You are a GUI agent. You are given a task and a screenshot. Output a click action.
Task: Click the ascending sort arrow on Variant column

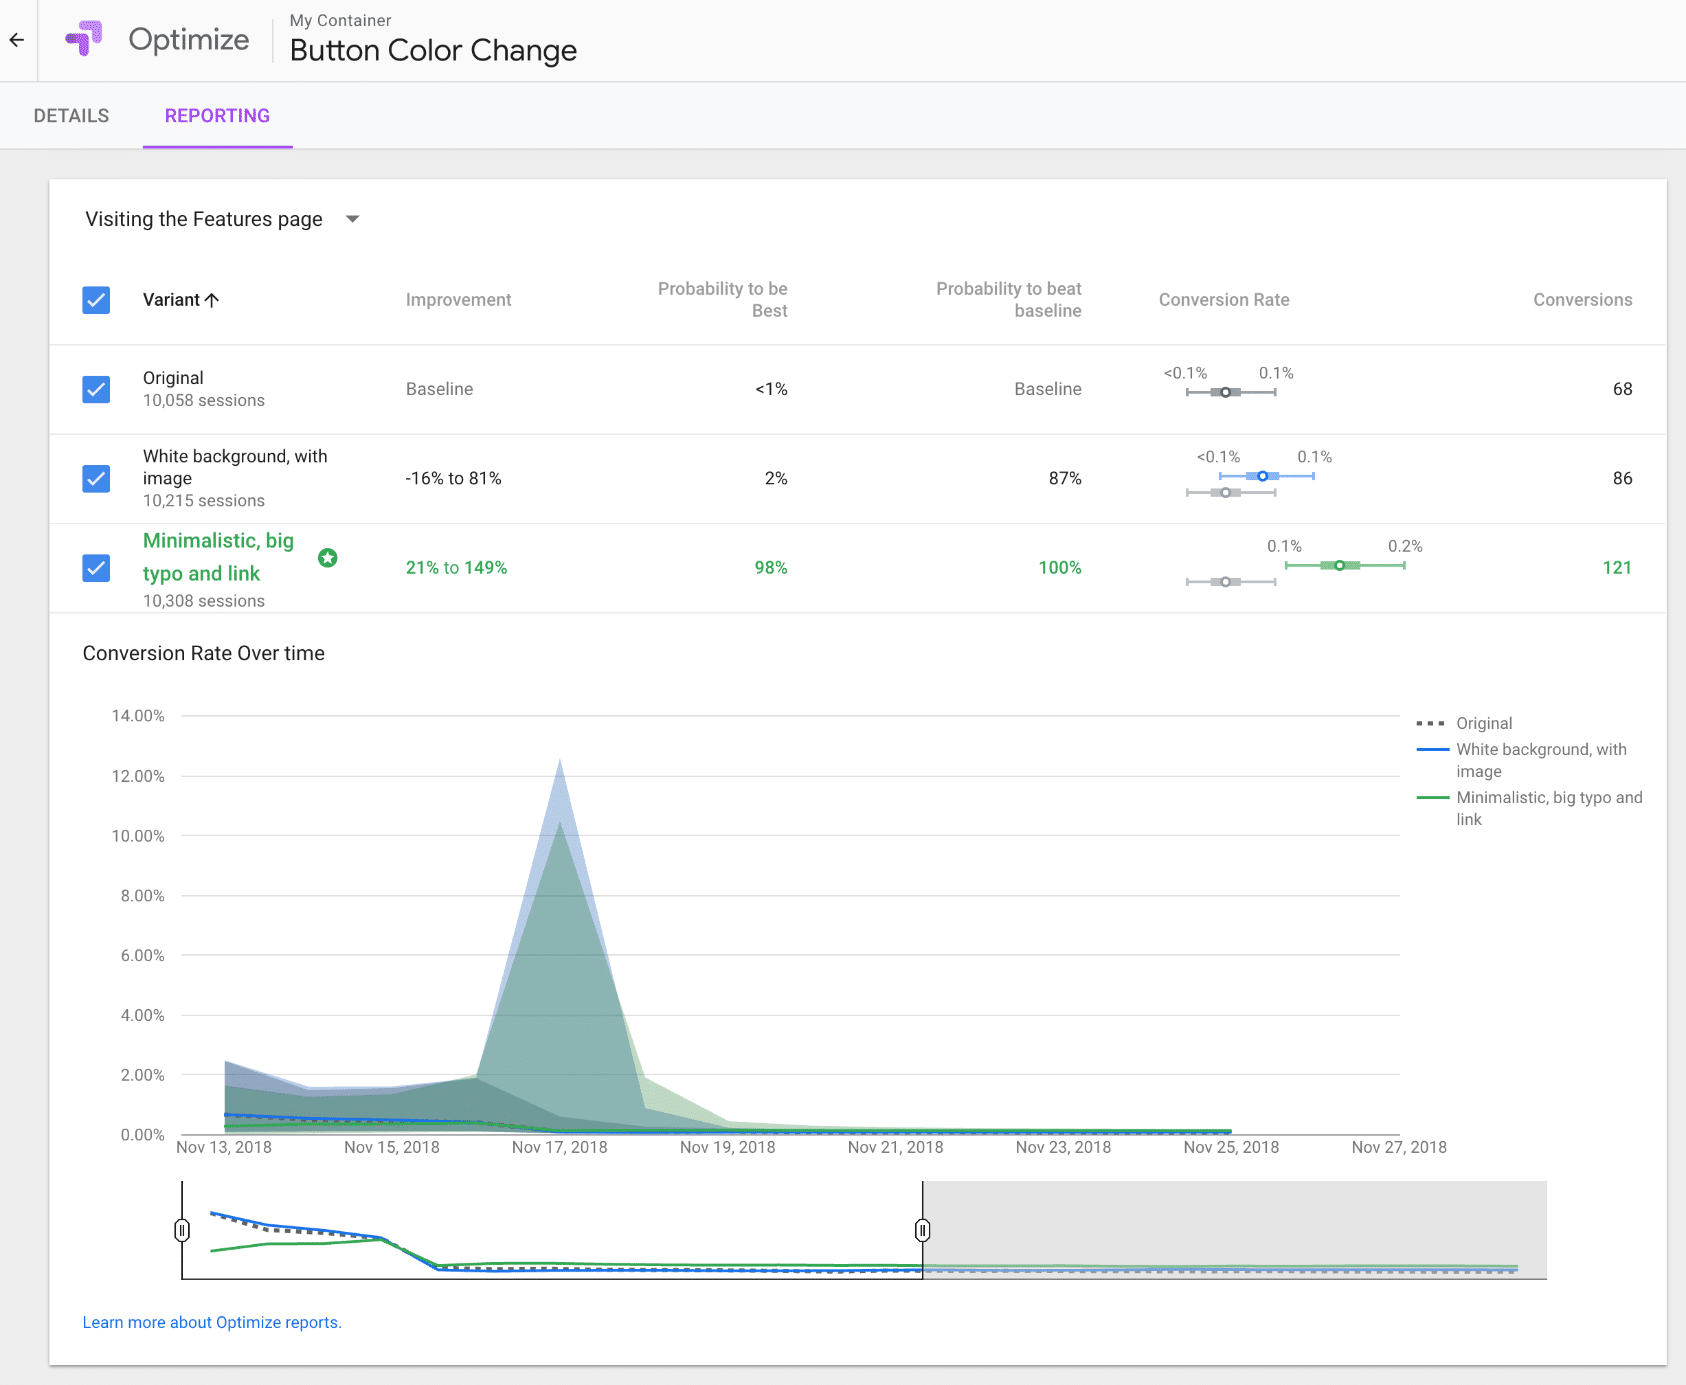[213, 299]
